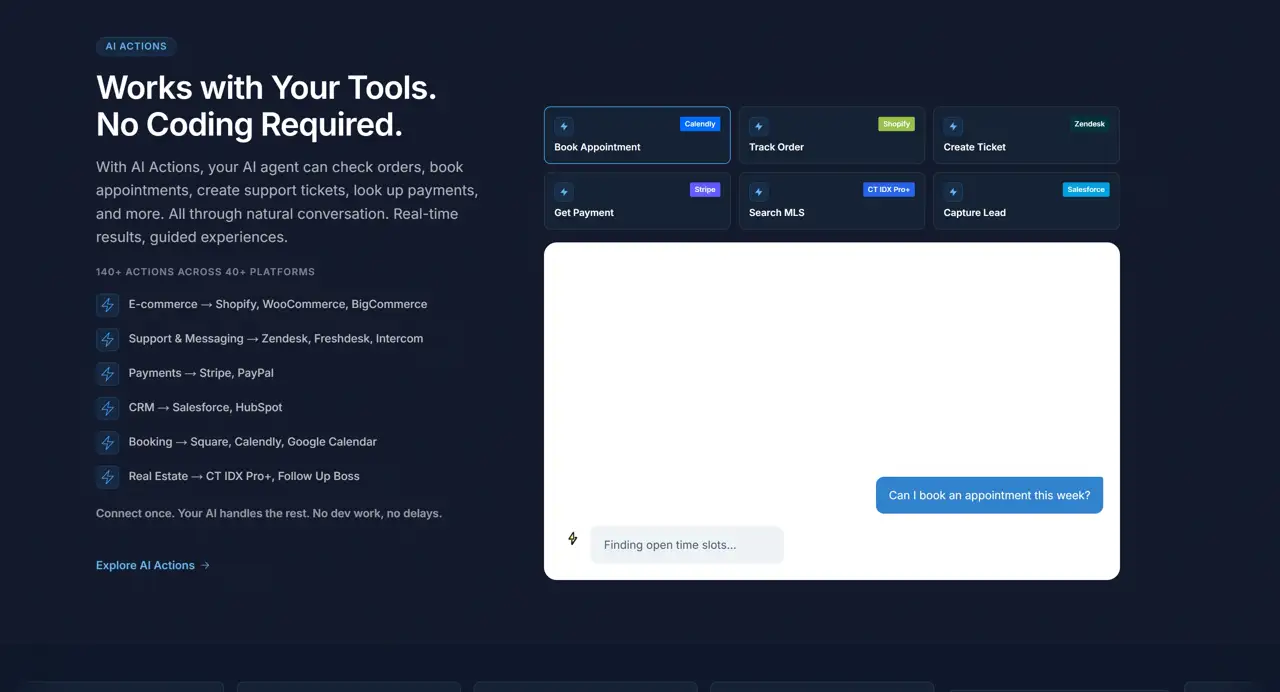Click the Real Estate row lightning icon
This screenshot has height=692, width=1280.
[x=108, y=477]
